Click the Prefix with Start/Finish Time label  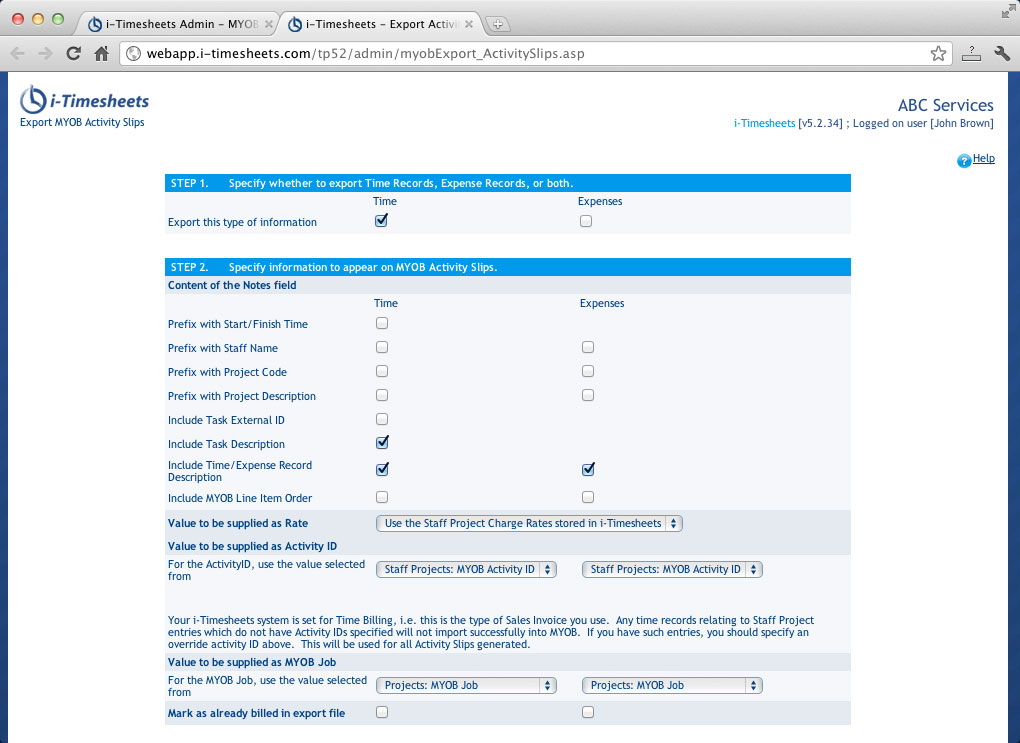238,324
